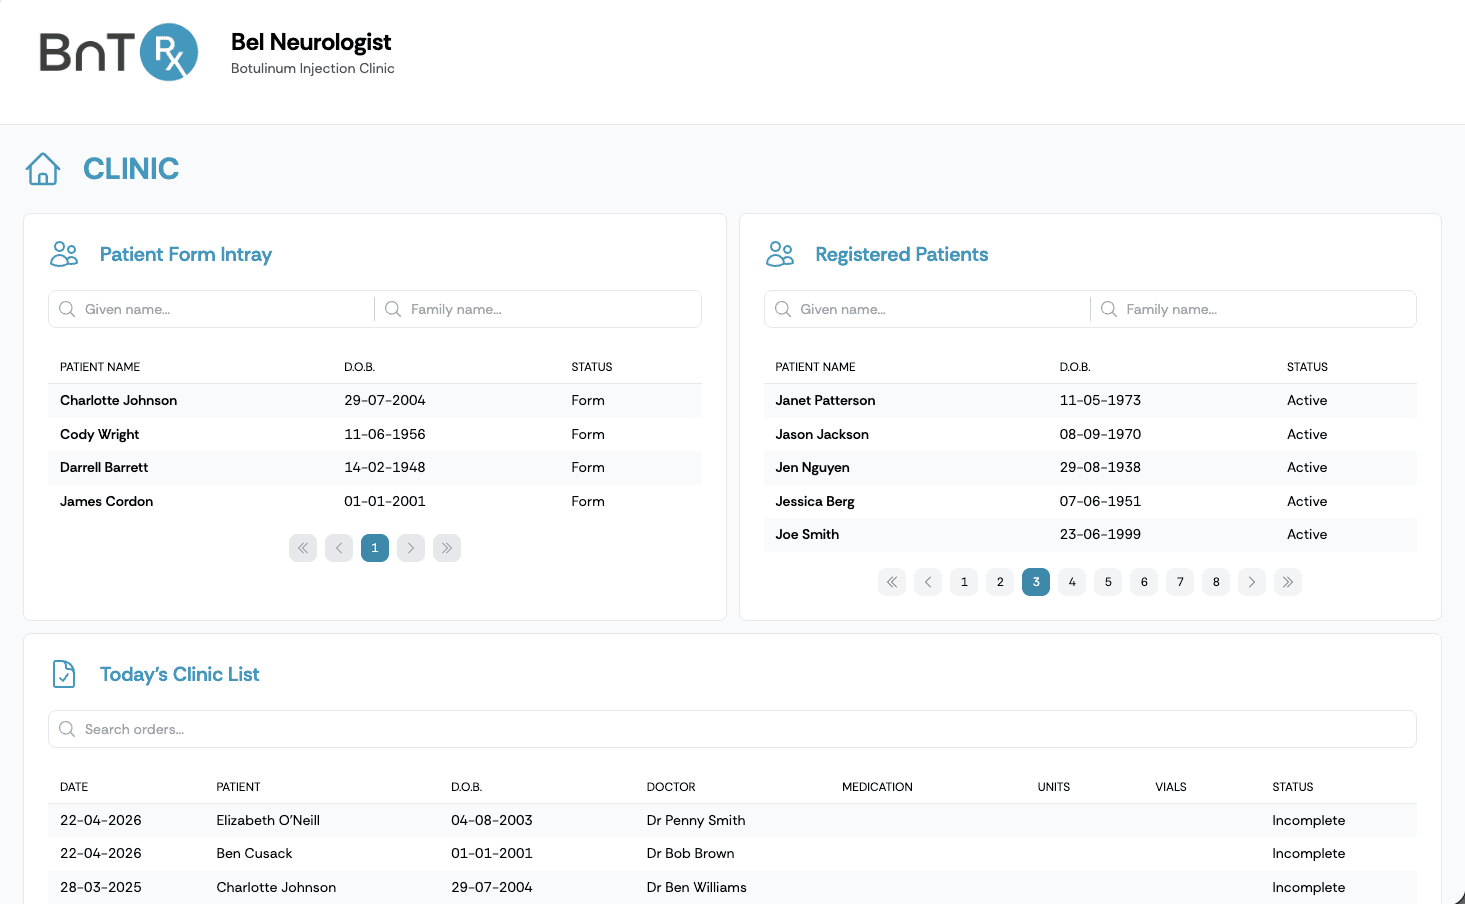This screenshot has width=1465, height=904.
Task: Click the MEDICATION column header
Action: [877, 787]
